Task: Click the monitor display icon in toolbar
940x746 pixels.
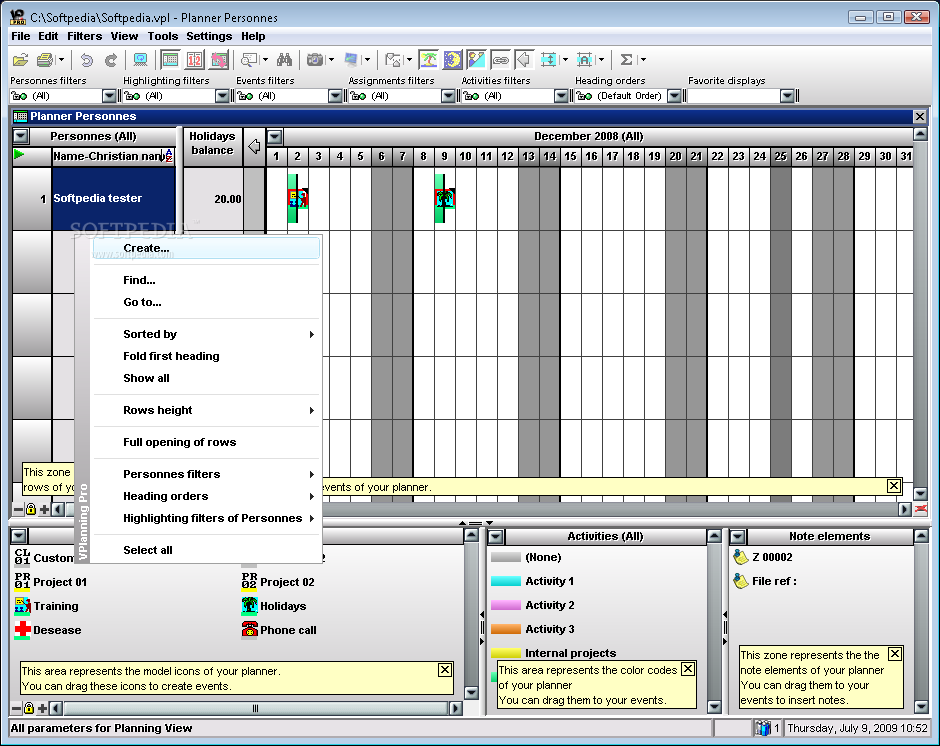Action: click(140, 60)
